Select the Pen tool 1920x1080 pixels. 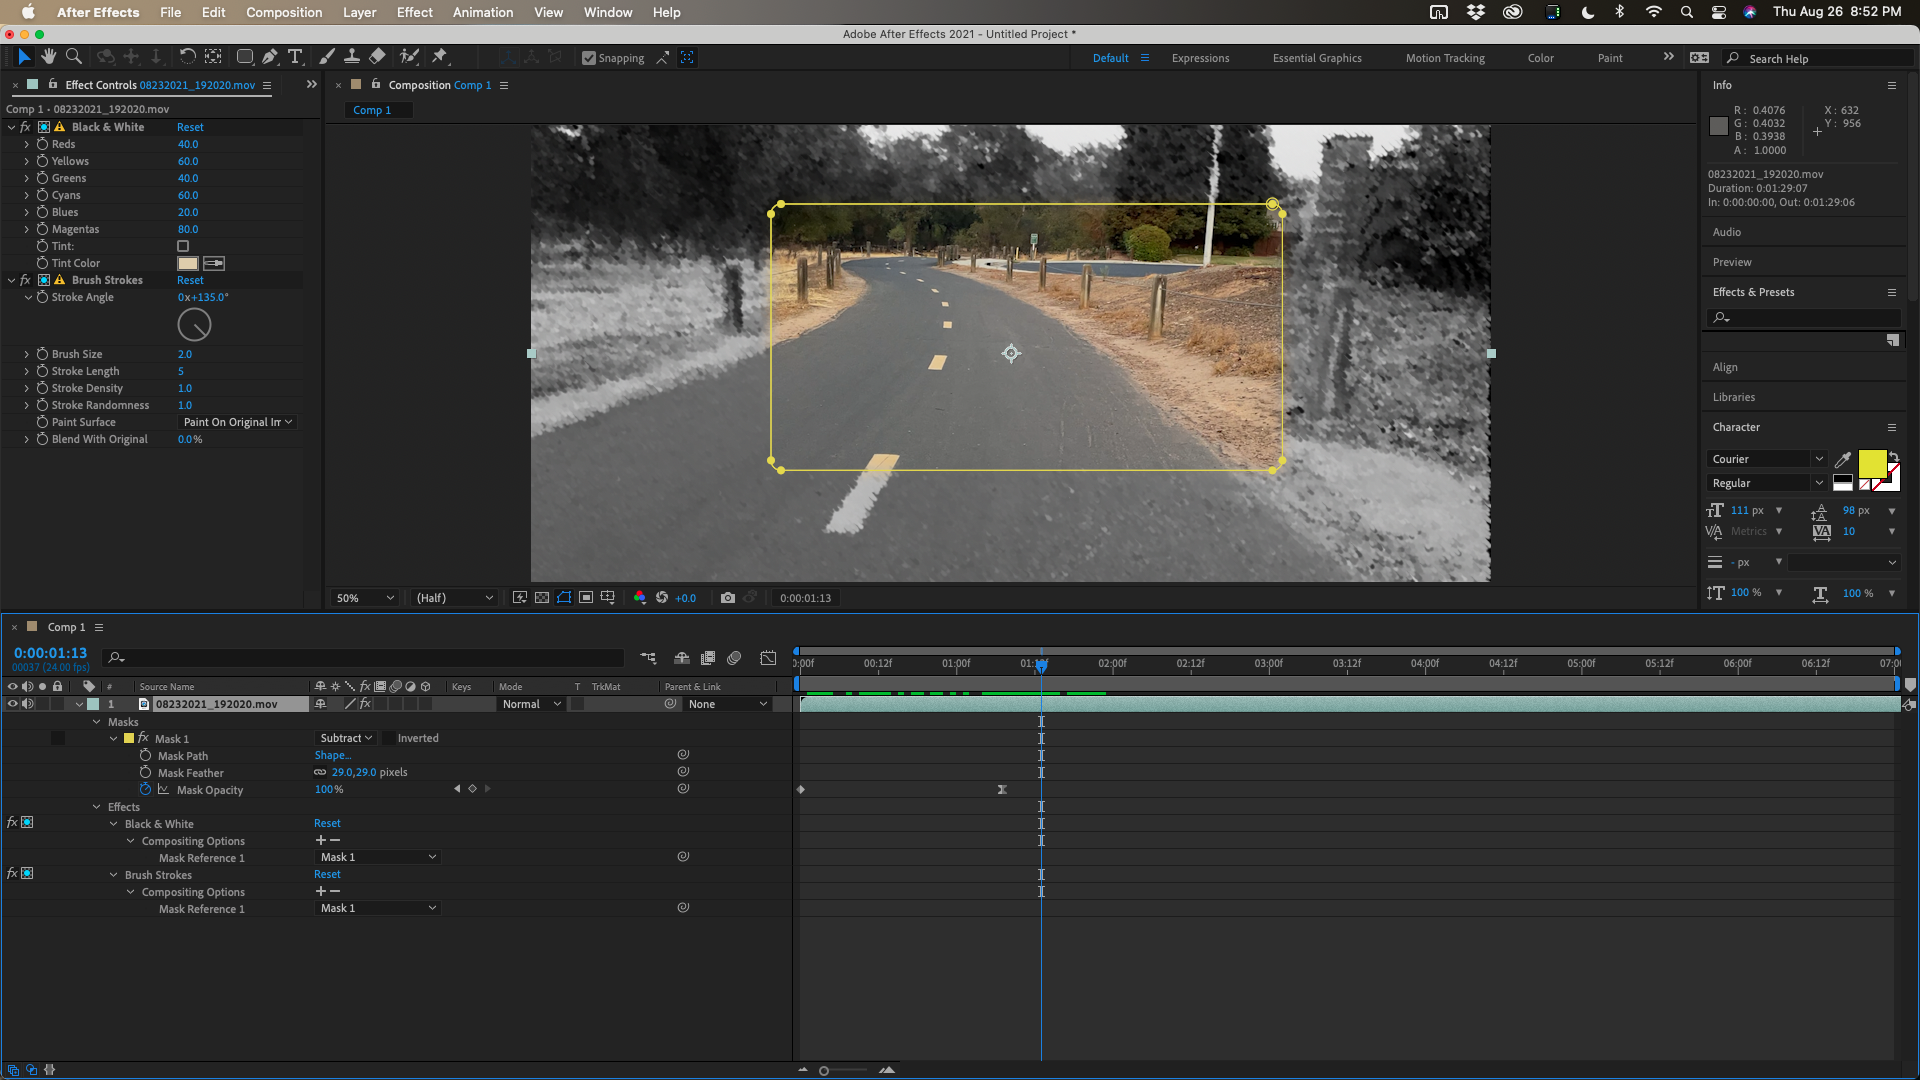[269, 57]
